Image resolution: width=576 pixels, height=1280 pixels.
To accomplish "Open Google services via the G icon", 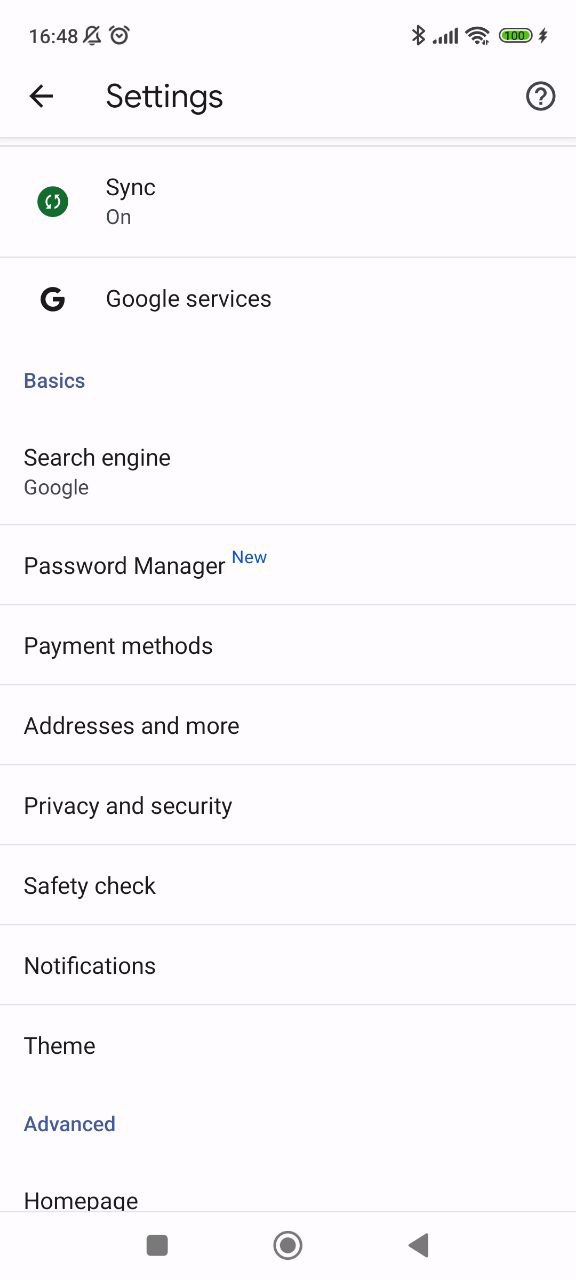I will pyautogui.click(x=52, y=298).
